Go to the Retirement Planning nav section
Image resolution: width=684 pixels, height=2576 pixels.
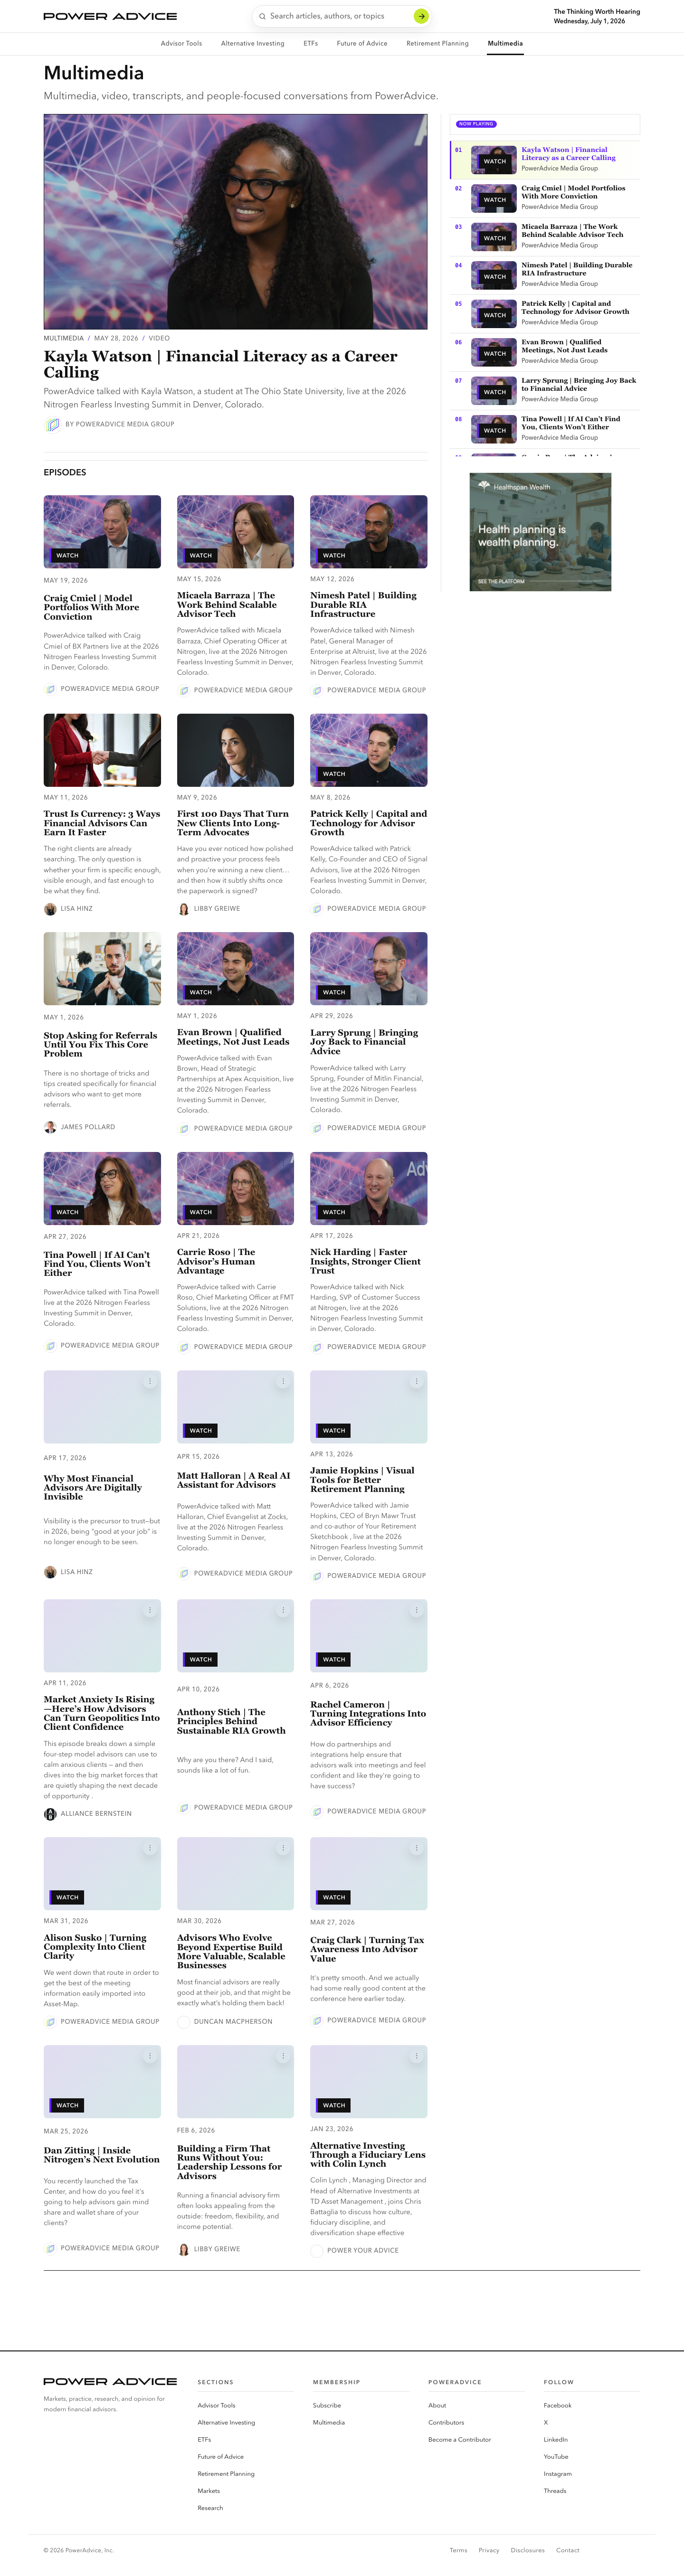coord(437,44)
